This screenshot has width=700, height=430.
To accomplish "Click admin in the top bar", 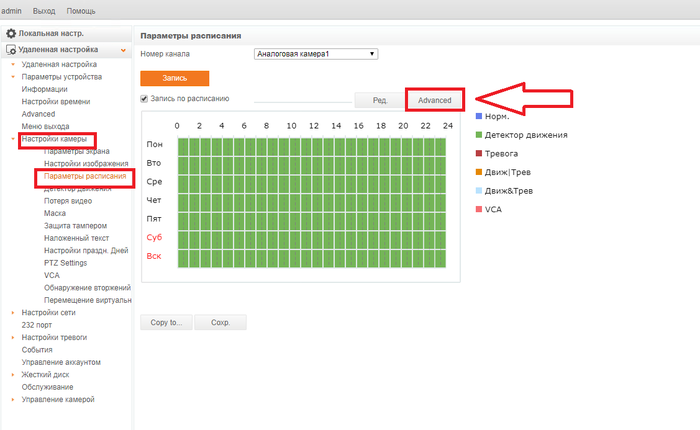I will click(x=11, y=11).
